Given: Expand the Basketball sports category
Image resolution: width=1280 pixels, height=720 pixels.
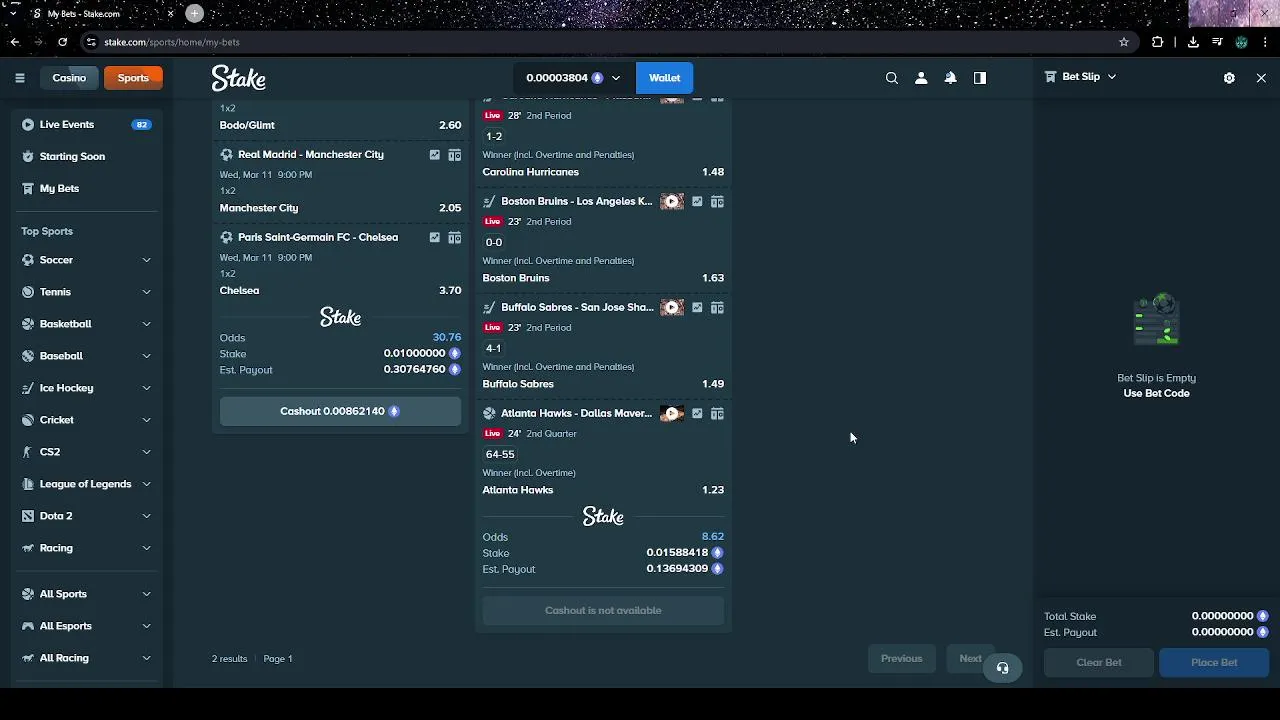Looking at the screenshot, I should tap(146, 324).
